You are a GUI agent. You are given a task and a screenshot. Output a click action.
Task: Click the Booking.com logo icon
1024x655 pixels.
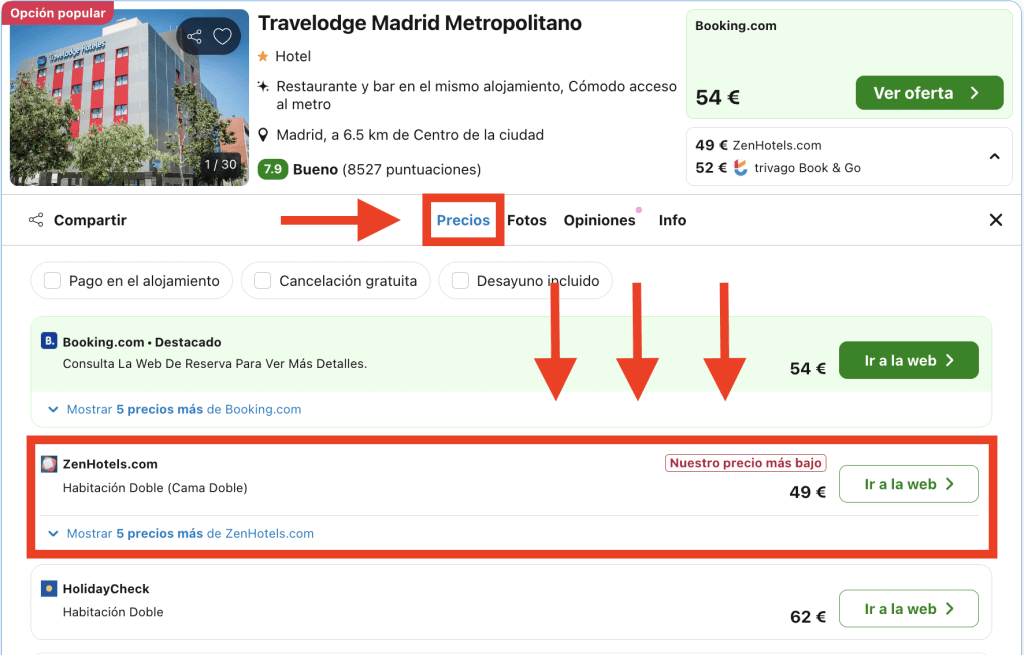(49, 342)
